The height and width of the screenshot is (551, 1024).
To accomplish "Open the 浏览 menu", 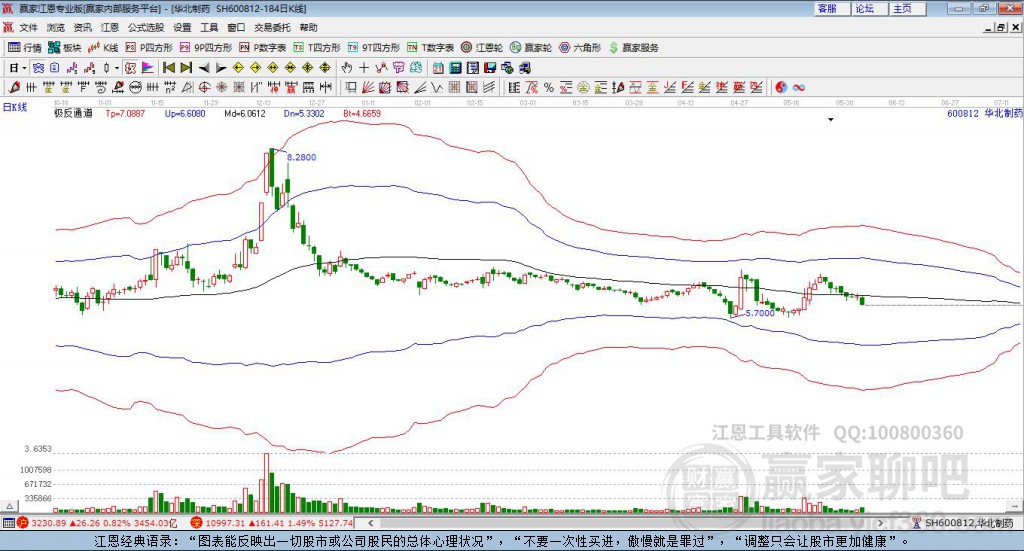I will (x=56, y=27).
